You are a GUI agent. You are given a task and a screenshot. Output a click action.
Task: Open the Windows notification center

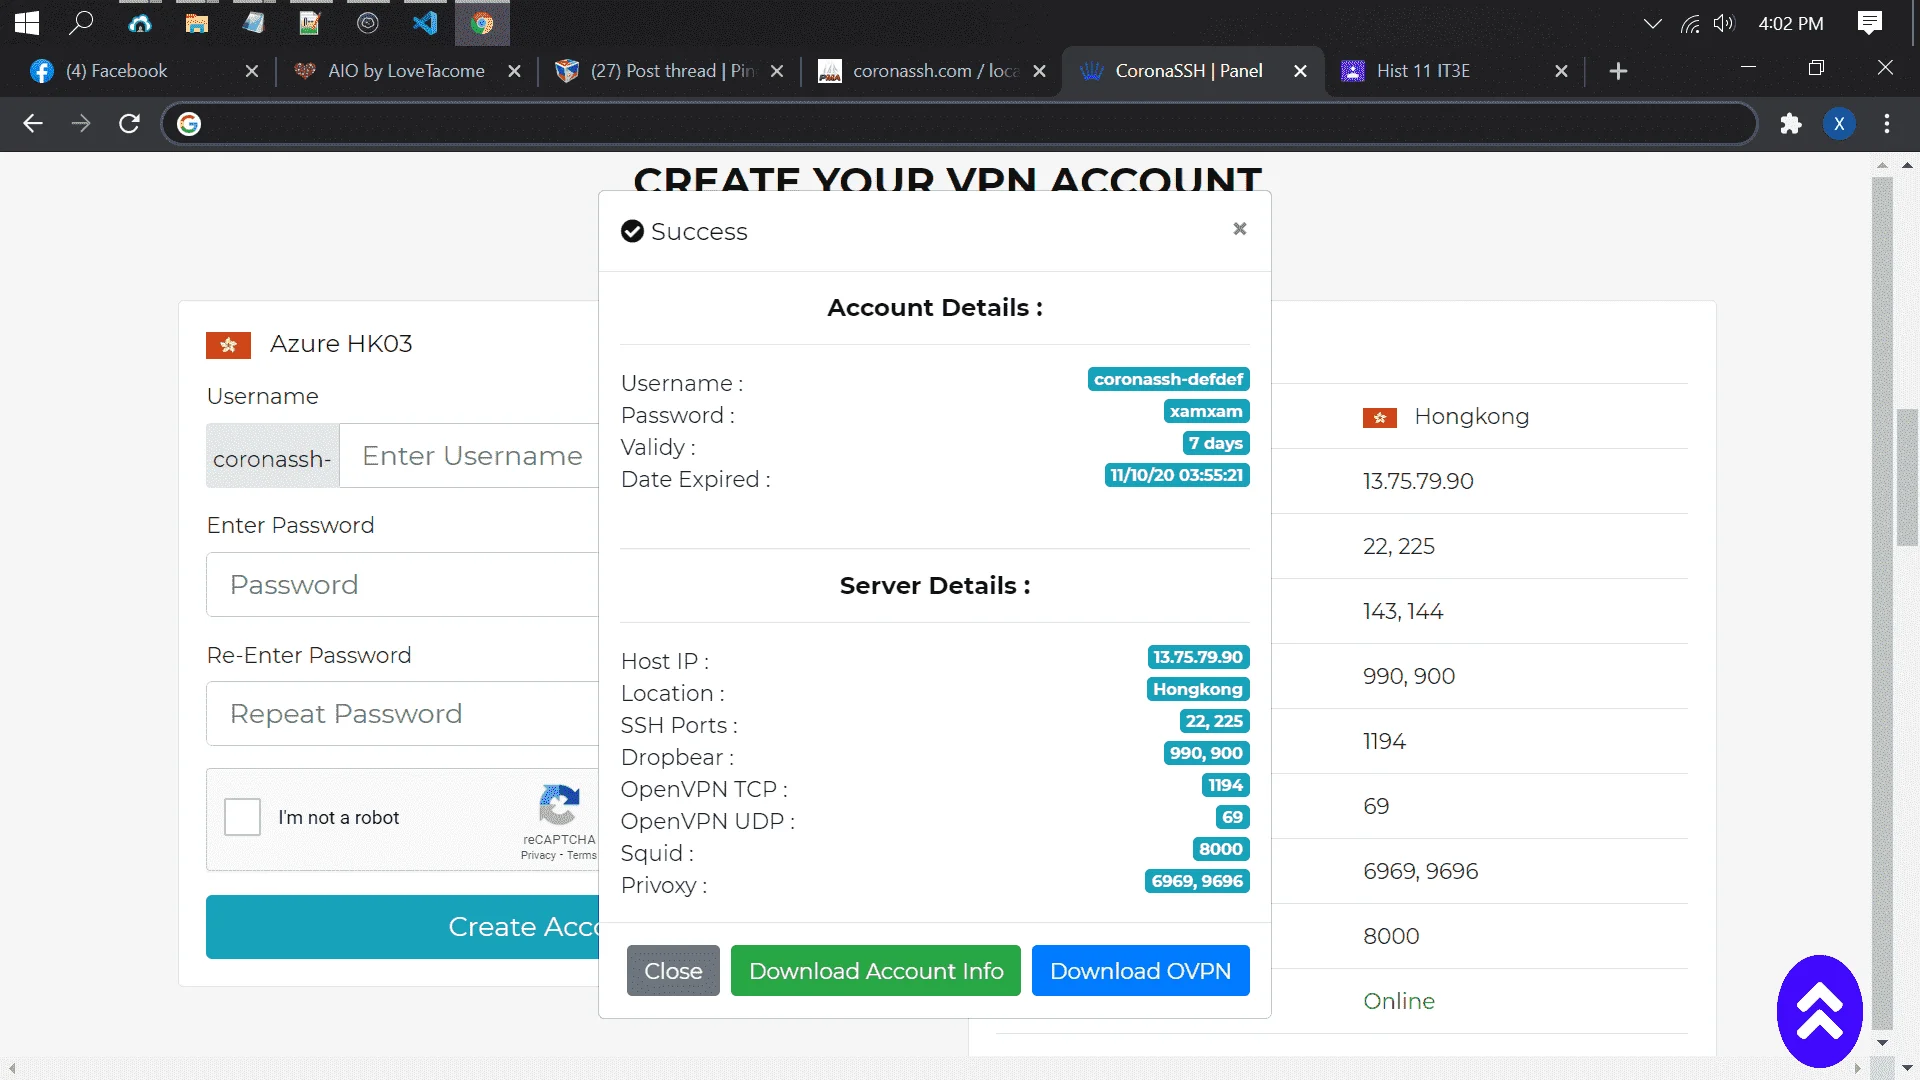pyautogui.click(x=1869, y=22)
